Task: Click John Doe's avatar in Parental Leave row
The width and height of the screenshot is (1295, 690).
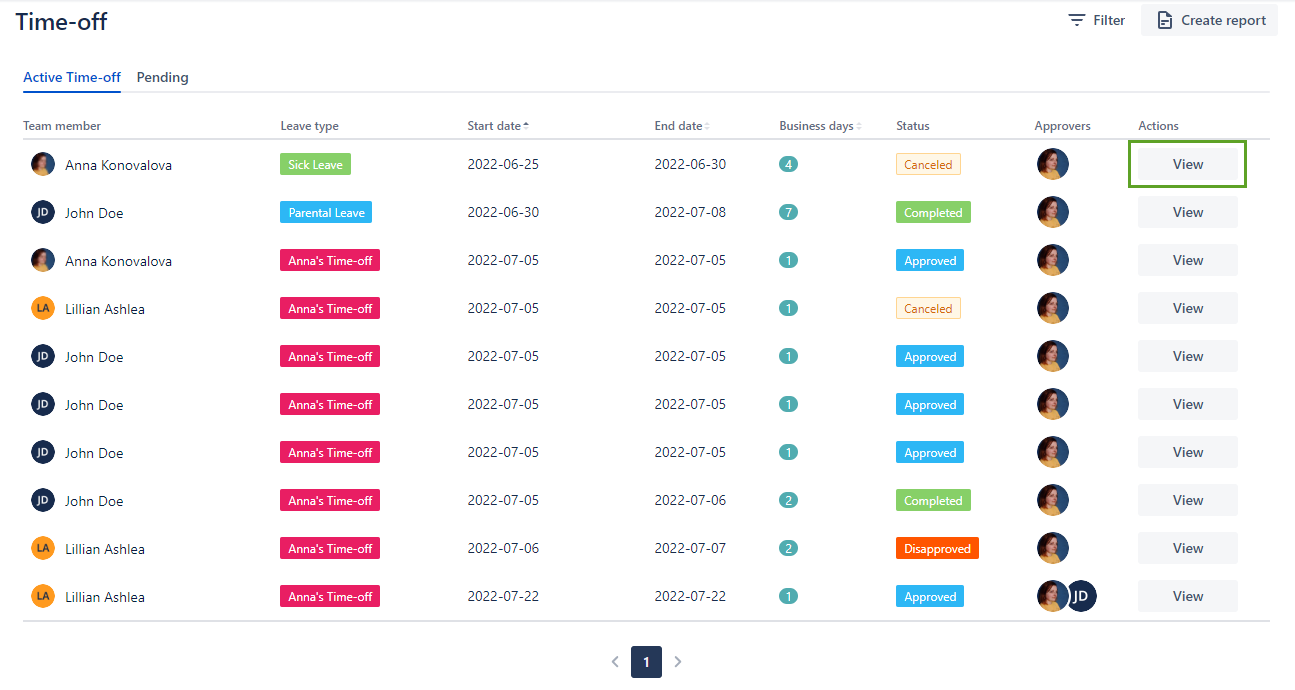Action: point(42,212)
